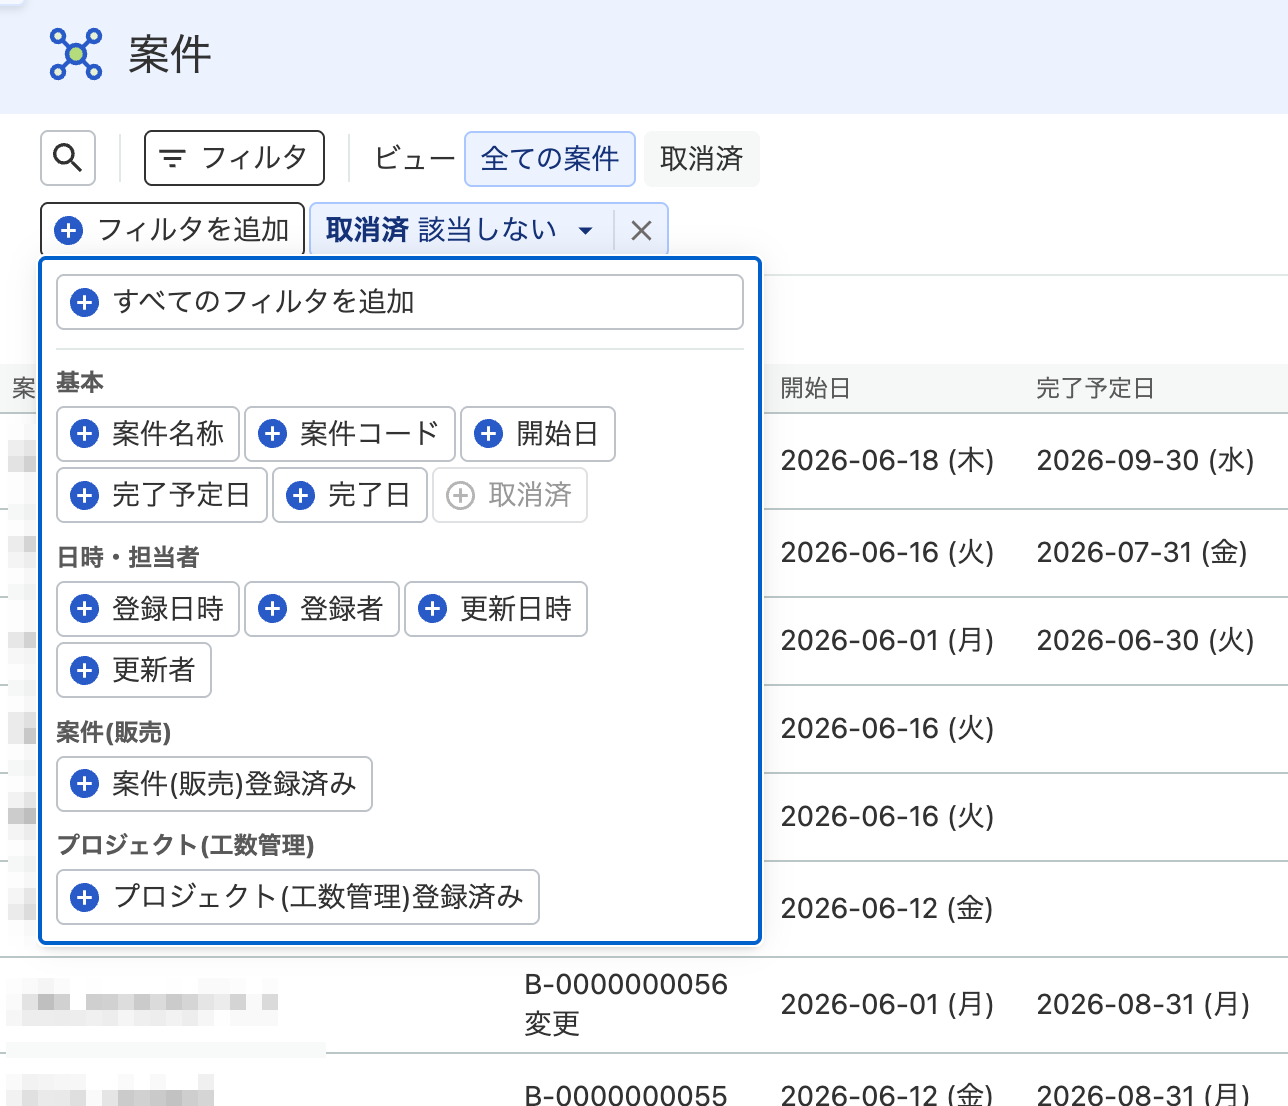
Task: Click code B-0000000055 cell
Action: (626, 1094)
